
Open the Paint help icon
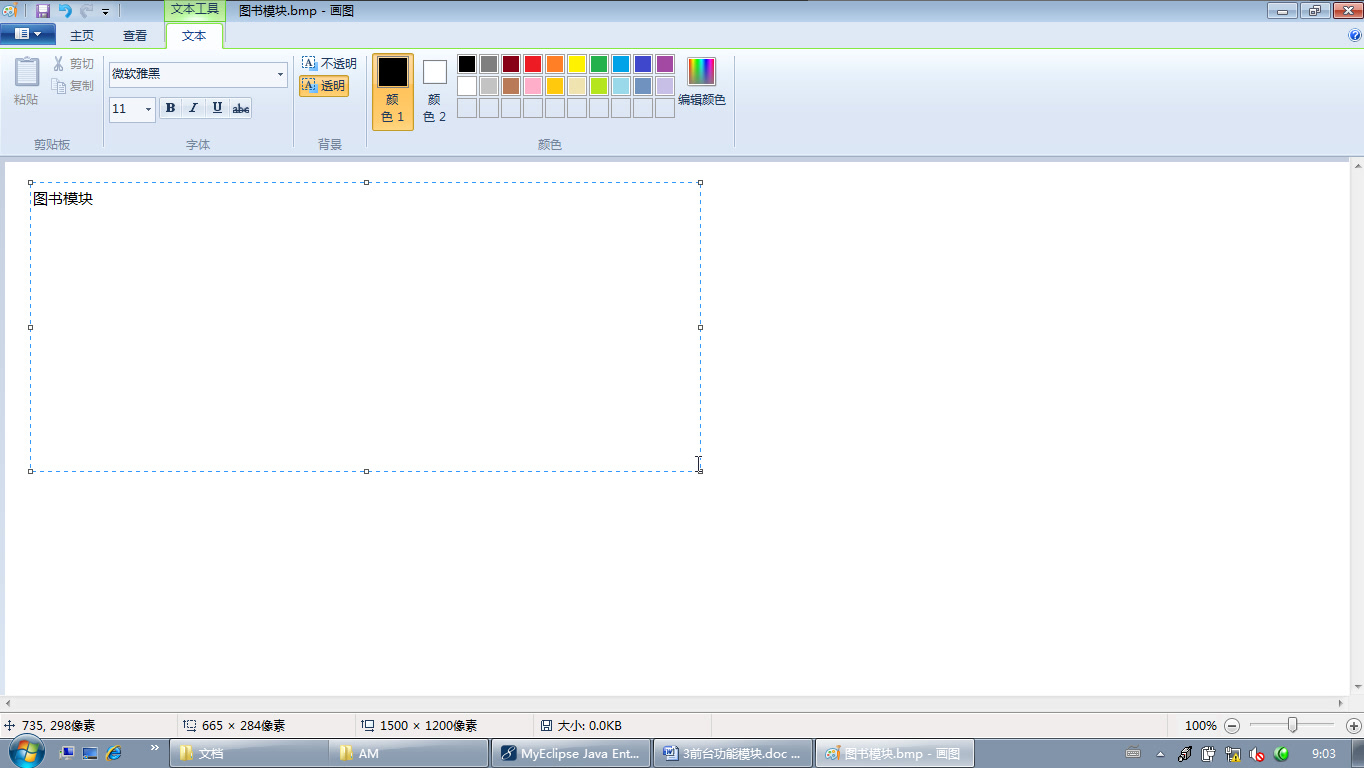1355,35
